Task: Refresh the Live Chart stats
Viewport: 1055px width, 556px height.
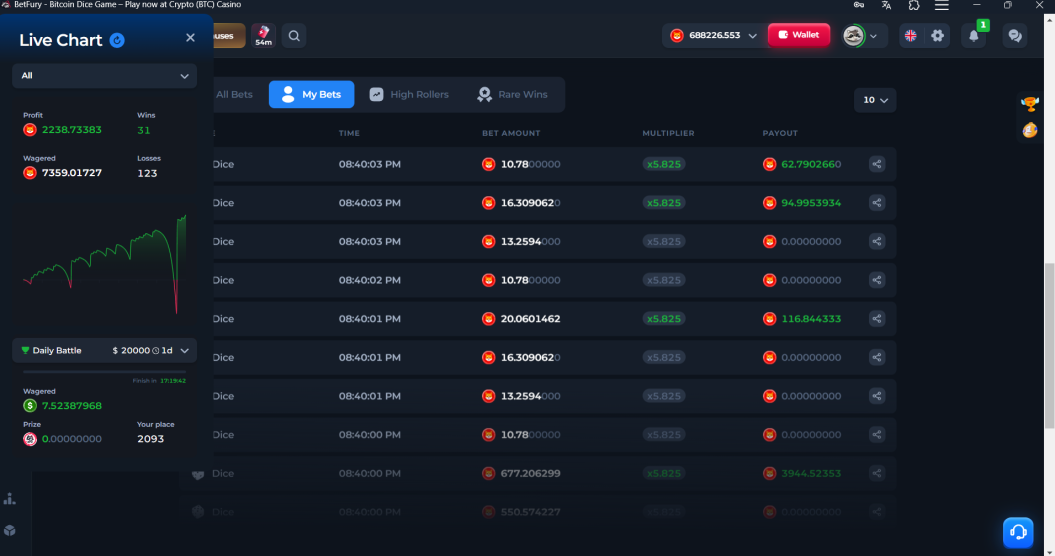Action: click(117, 40)
